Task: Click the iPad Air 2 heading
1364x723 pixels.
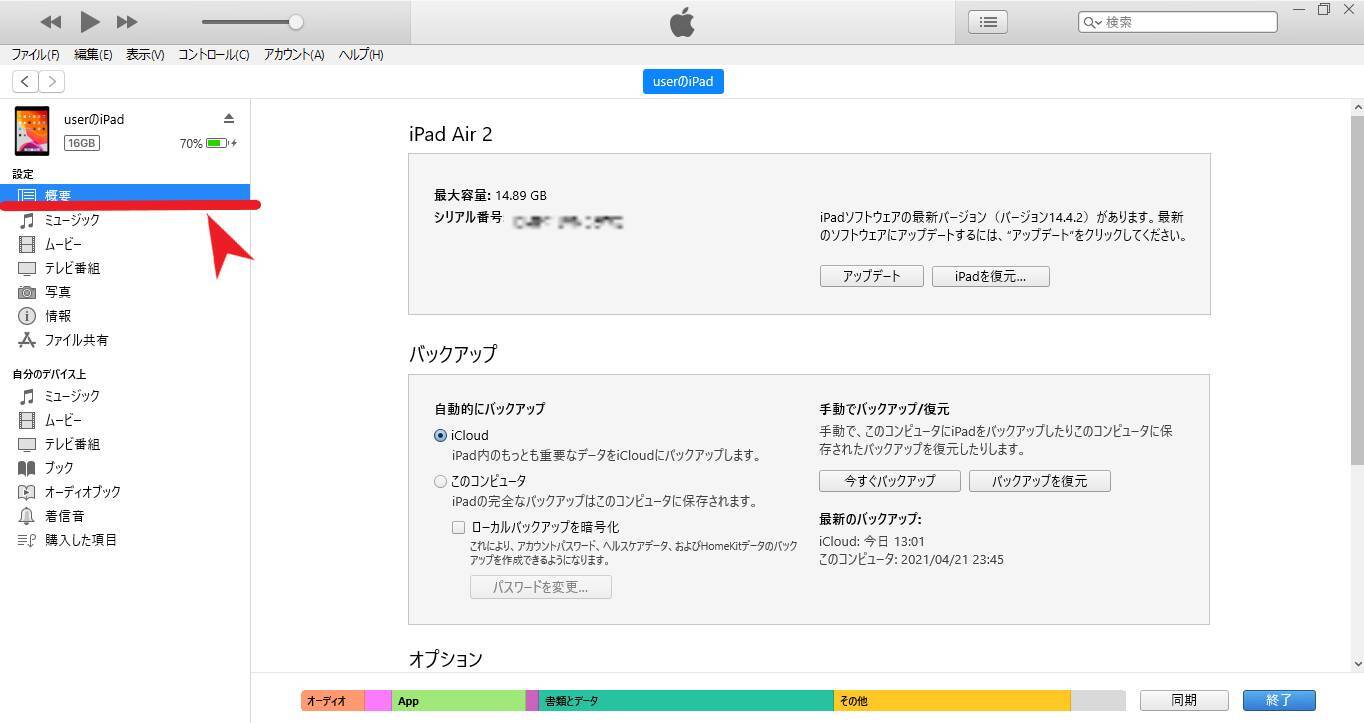Action: point(450,134)
